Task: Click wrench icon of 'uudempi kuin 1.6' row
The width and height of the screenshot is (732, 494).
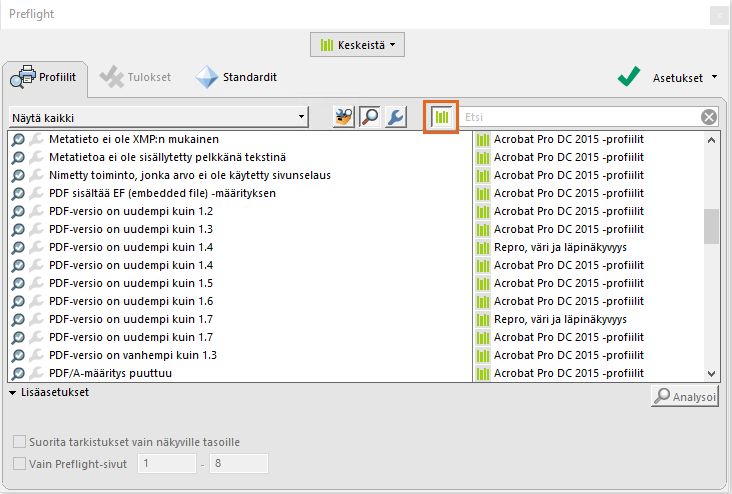Action: pyautogui.click(x=36, y=301)
